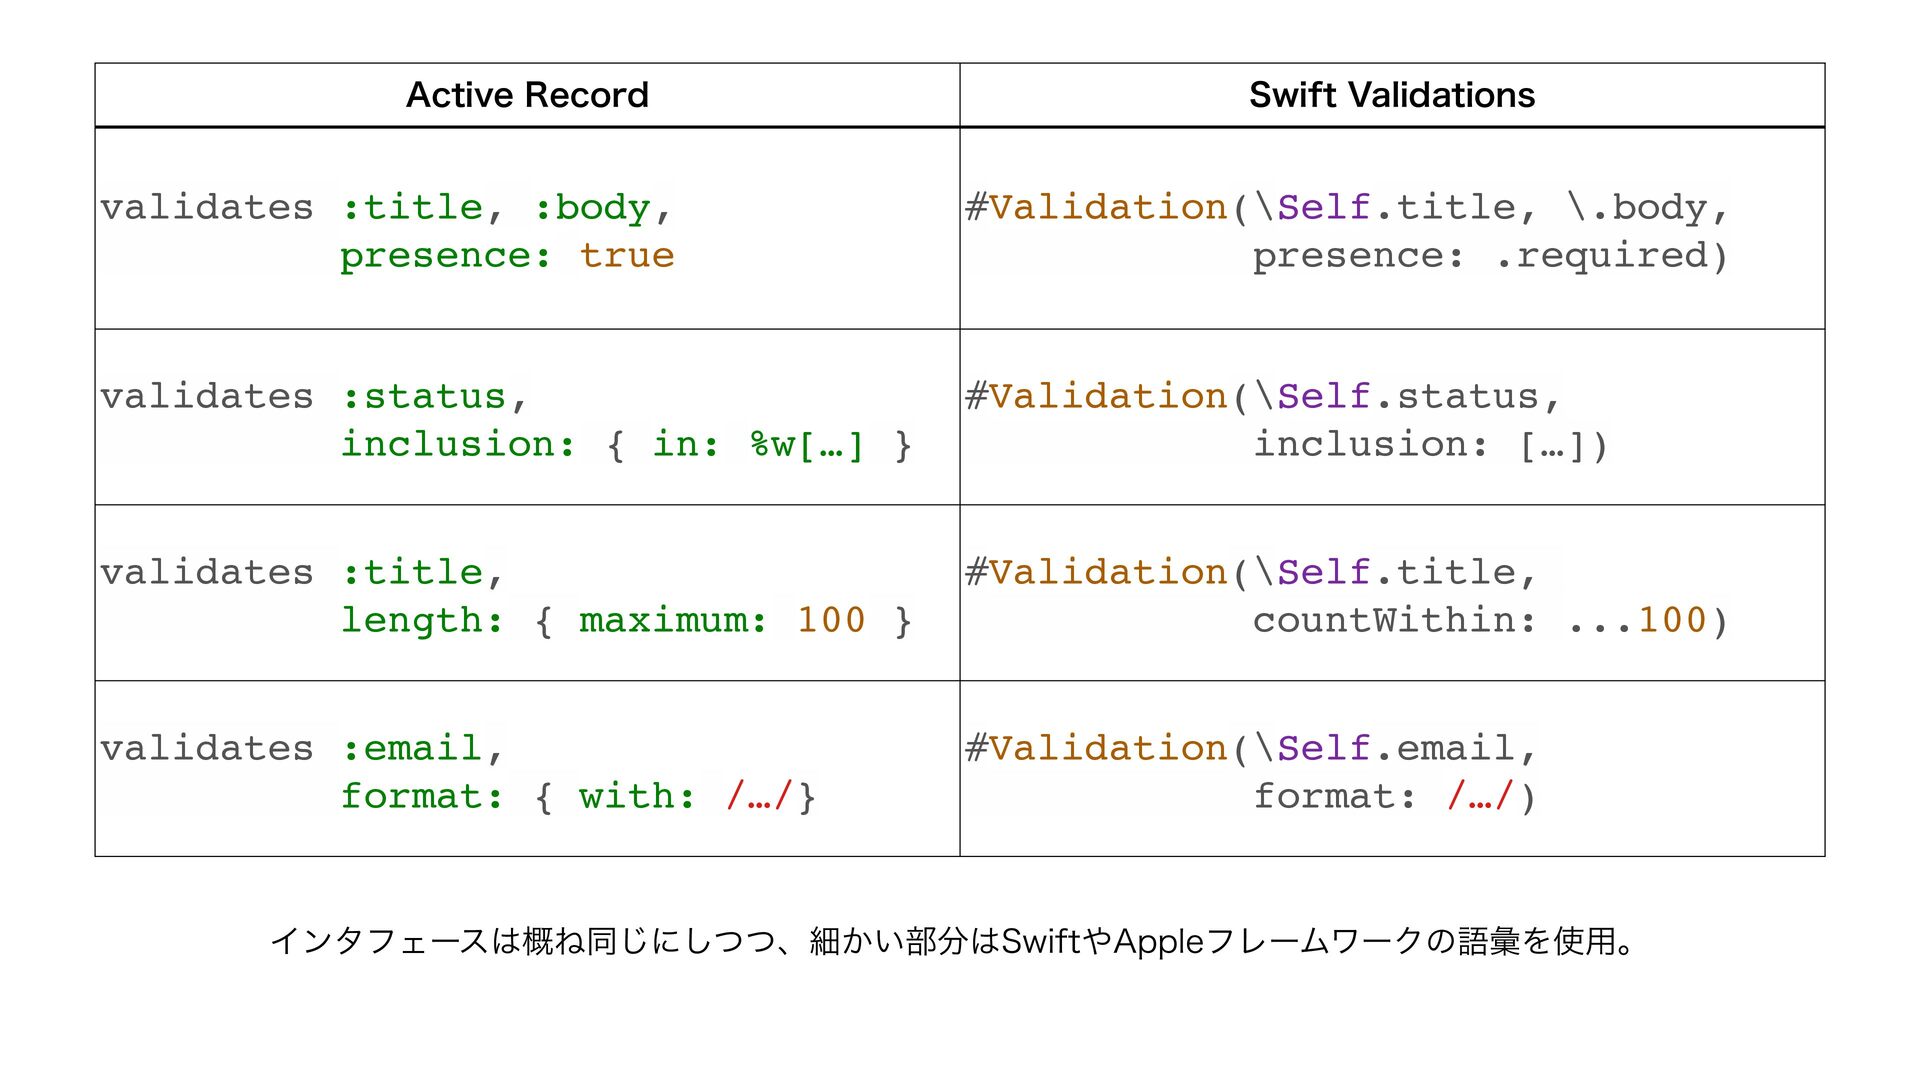
Task: Click 'validates :status,' code line
Action: [x=313, y=397]
